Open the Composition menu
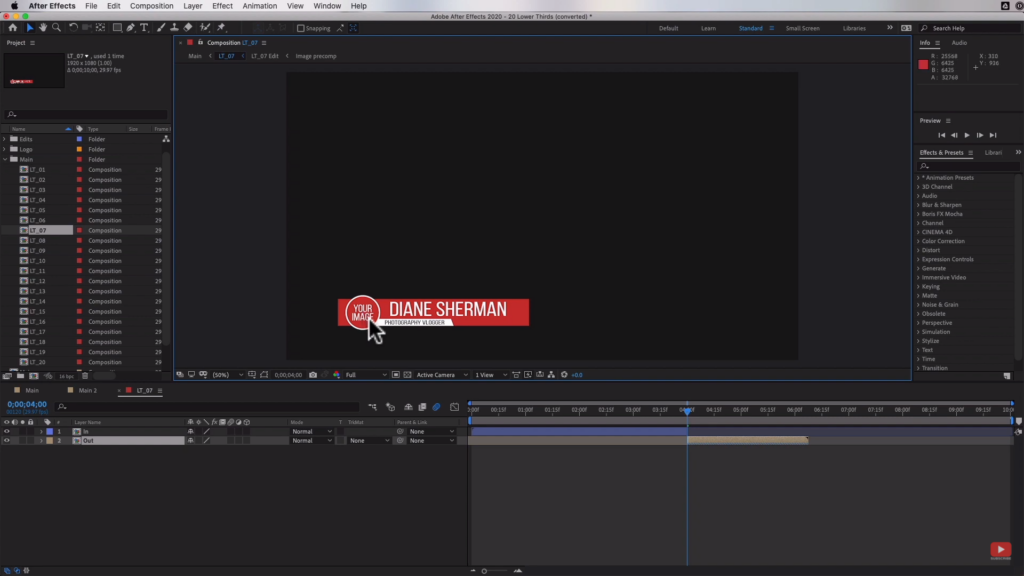The width and height of the screenshot is (1024, 576). (152, 6)
